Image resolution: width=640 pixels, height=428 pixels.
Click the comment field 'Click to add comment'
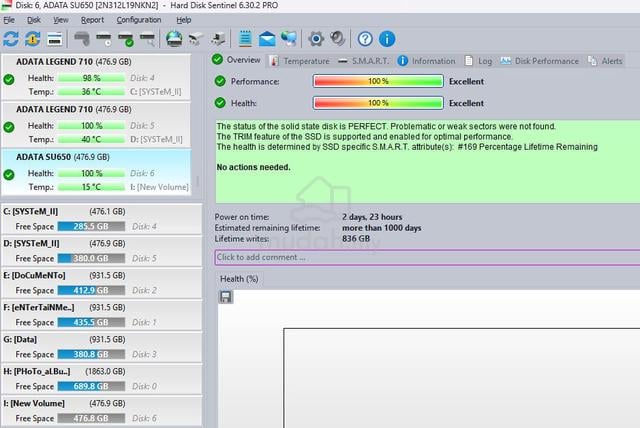point(427,257)
